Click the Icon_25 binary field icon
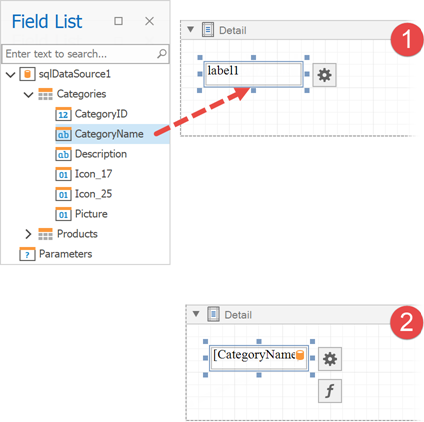The width and height of the screenshot is (424, 422). pyautogui.click(x=63, y=194)
